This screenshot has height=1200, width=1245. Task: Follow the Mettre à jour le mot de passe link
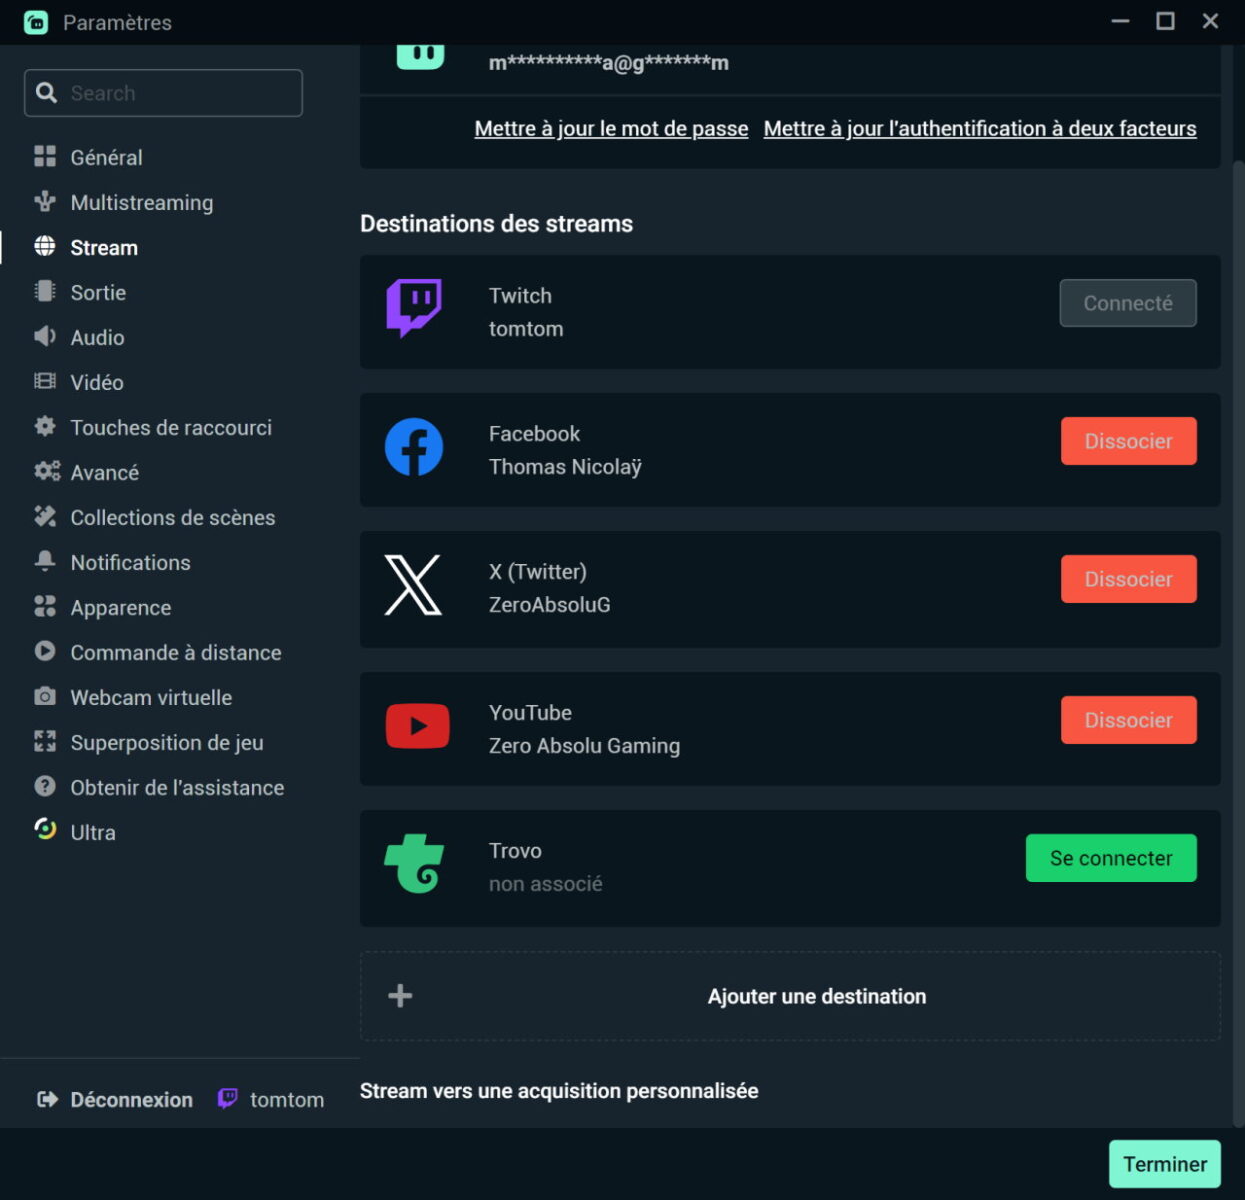pyautogui.click(x=611, y=128)
